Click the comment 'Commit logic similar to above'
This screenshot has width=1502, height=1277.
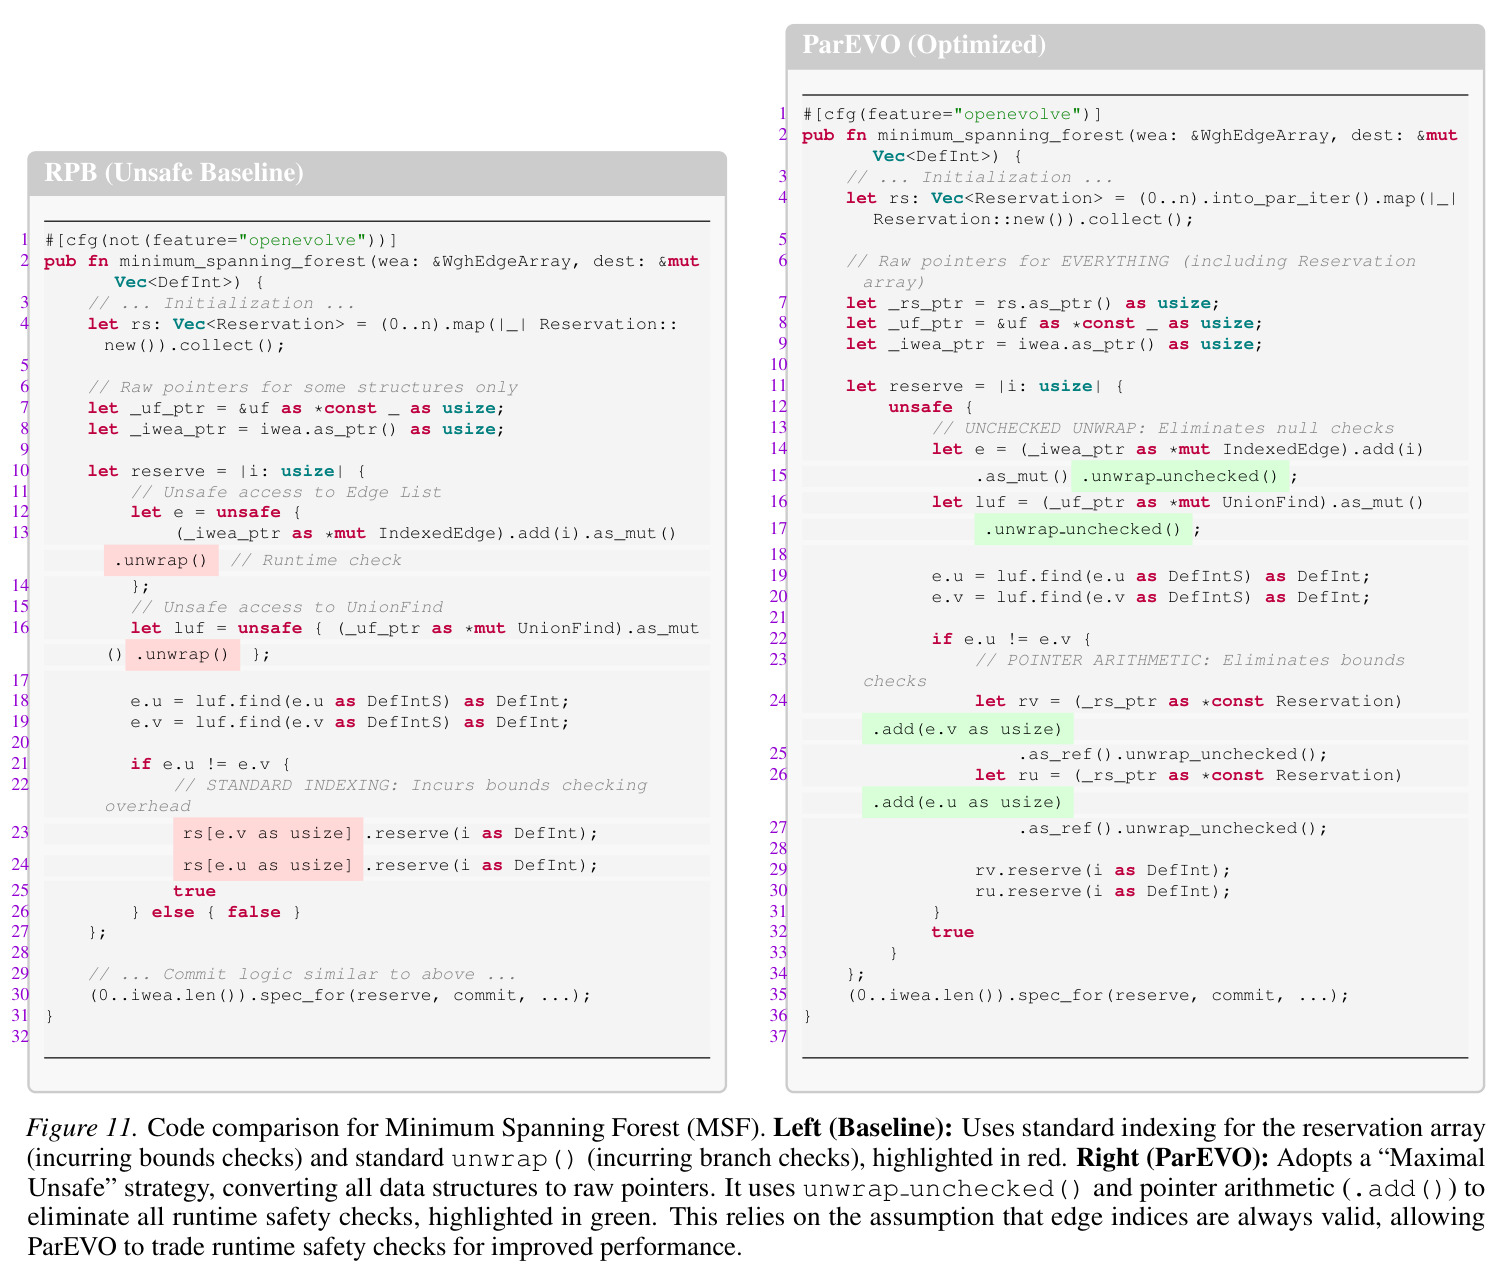[303, 974]
